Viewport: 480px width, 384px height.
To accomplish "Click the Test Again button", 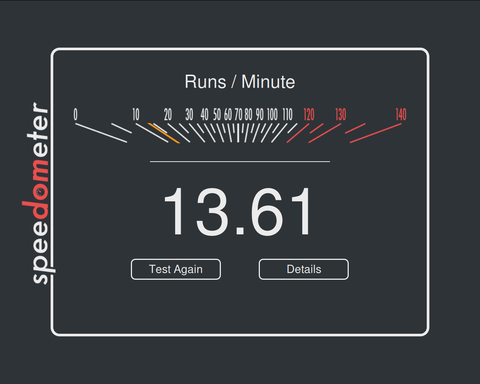I will [176, 269].
